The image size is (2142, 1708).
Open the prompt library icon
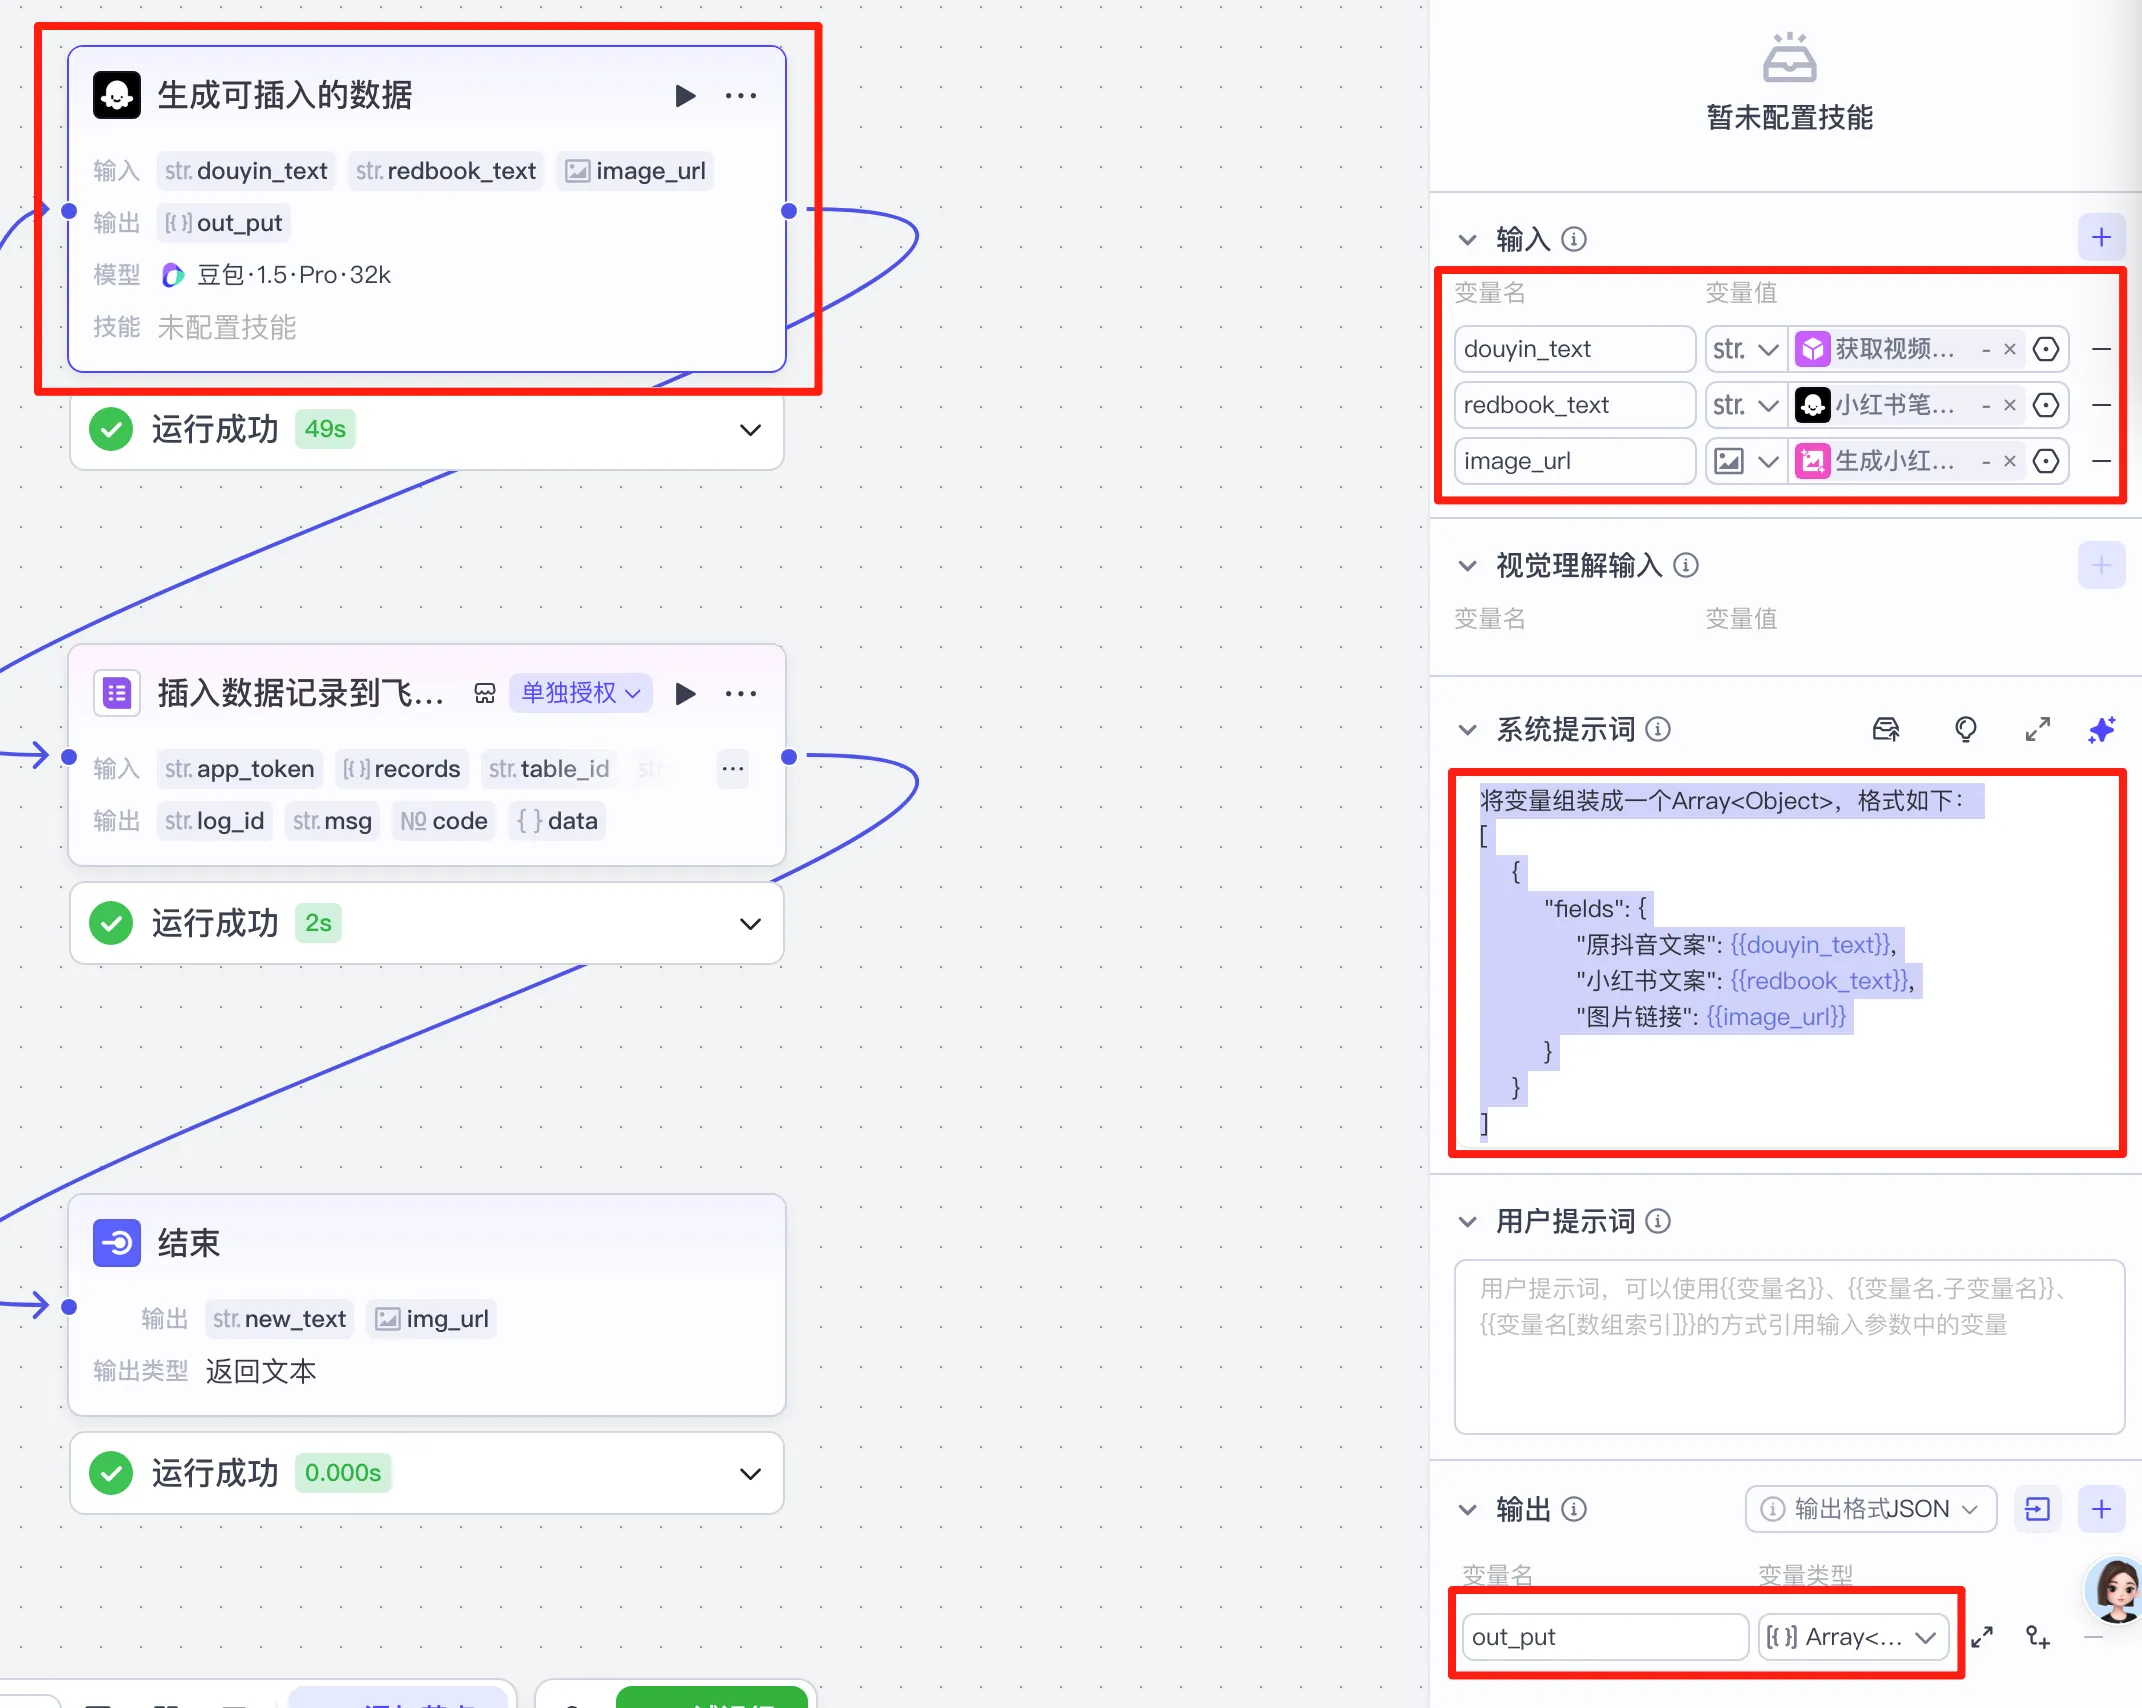pos(1885,730)
